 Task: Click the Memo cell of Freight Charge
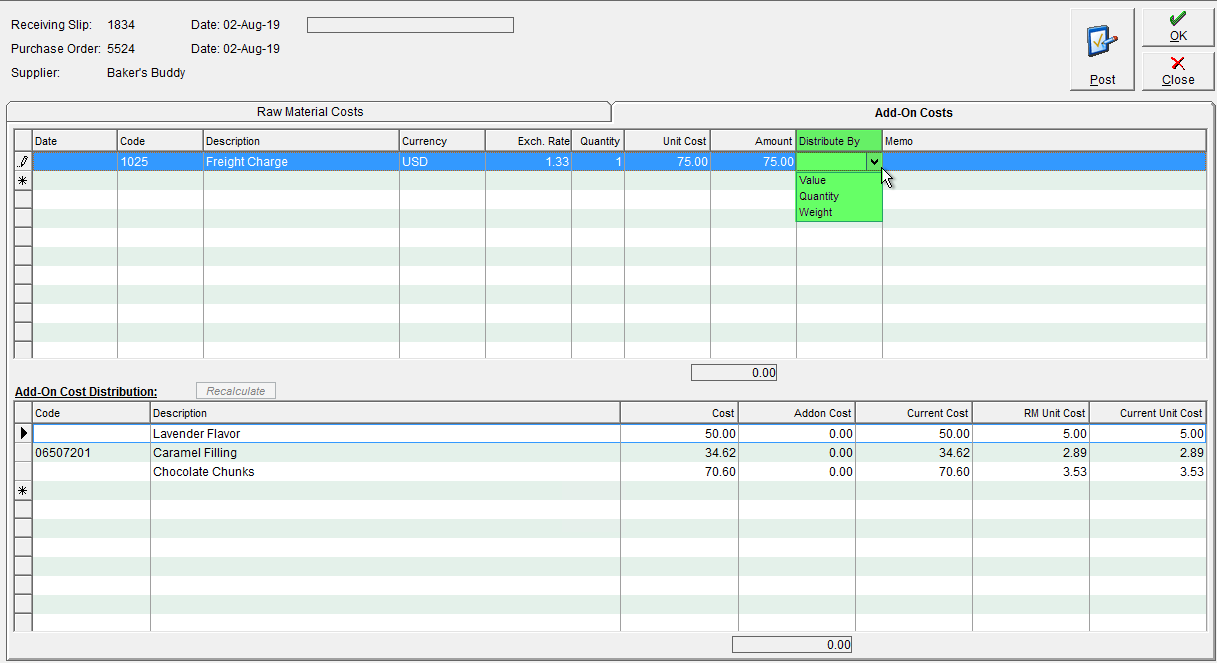pyautogui.click(x=1044, y=161)
